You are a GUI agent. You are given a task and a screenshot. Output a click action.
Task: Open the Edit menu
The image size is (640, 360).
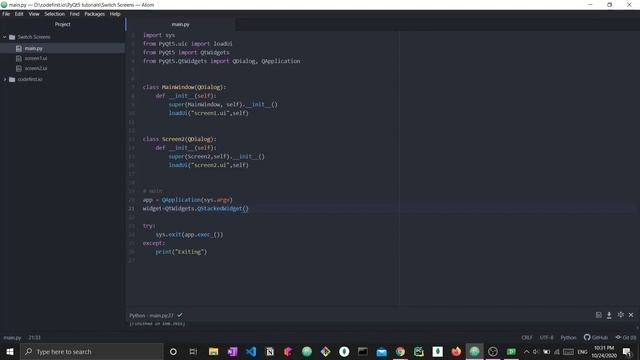(19, 14)
